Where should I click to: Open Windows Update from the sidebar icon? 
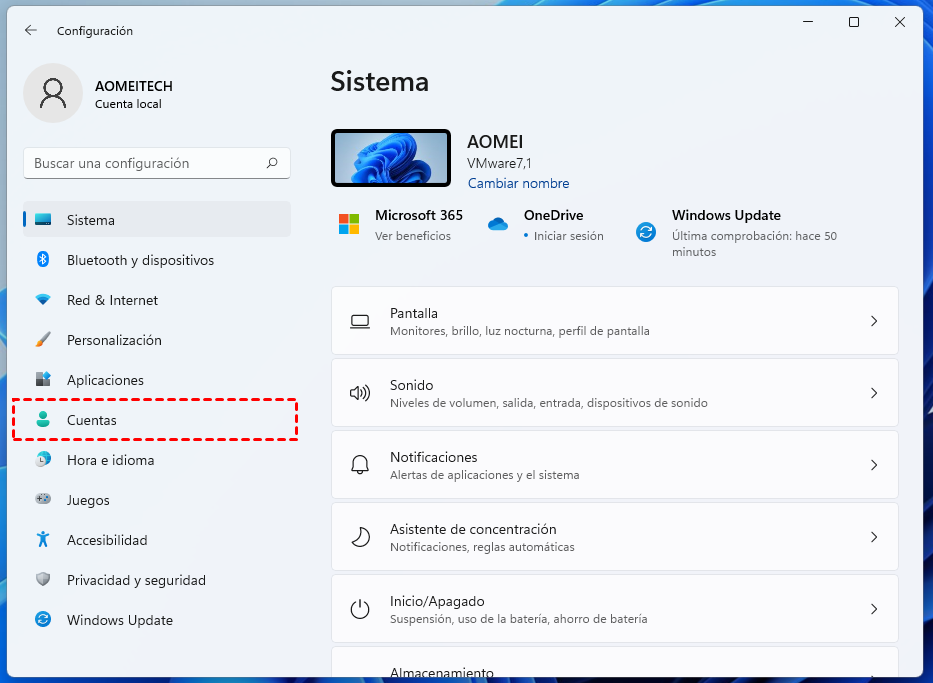(x=42, y=620)
